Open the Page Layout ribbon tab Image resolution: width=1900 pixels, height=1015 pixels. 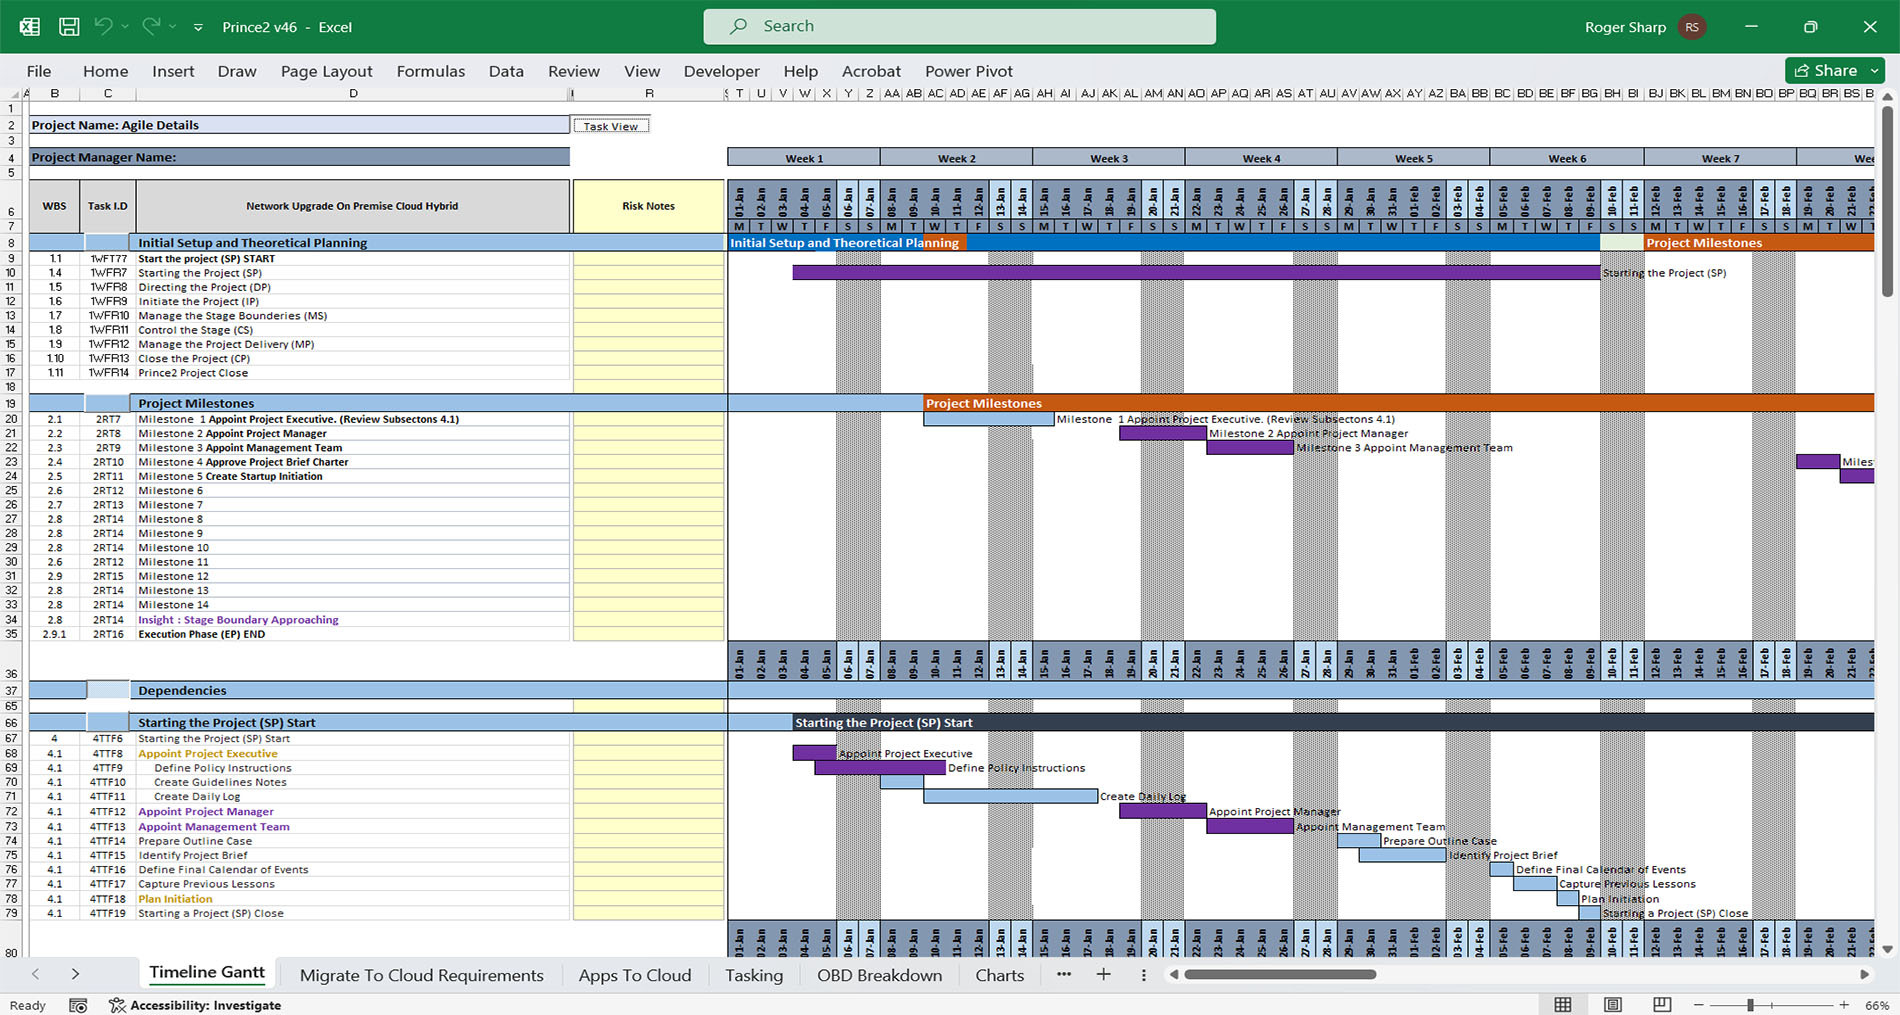tap(326, 71)
